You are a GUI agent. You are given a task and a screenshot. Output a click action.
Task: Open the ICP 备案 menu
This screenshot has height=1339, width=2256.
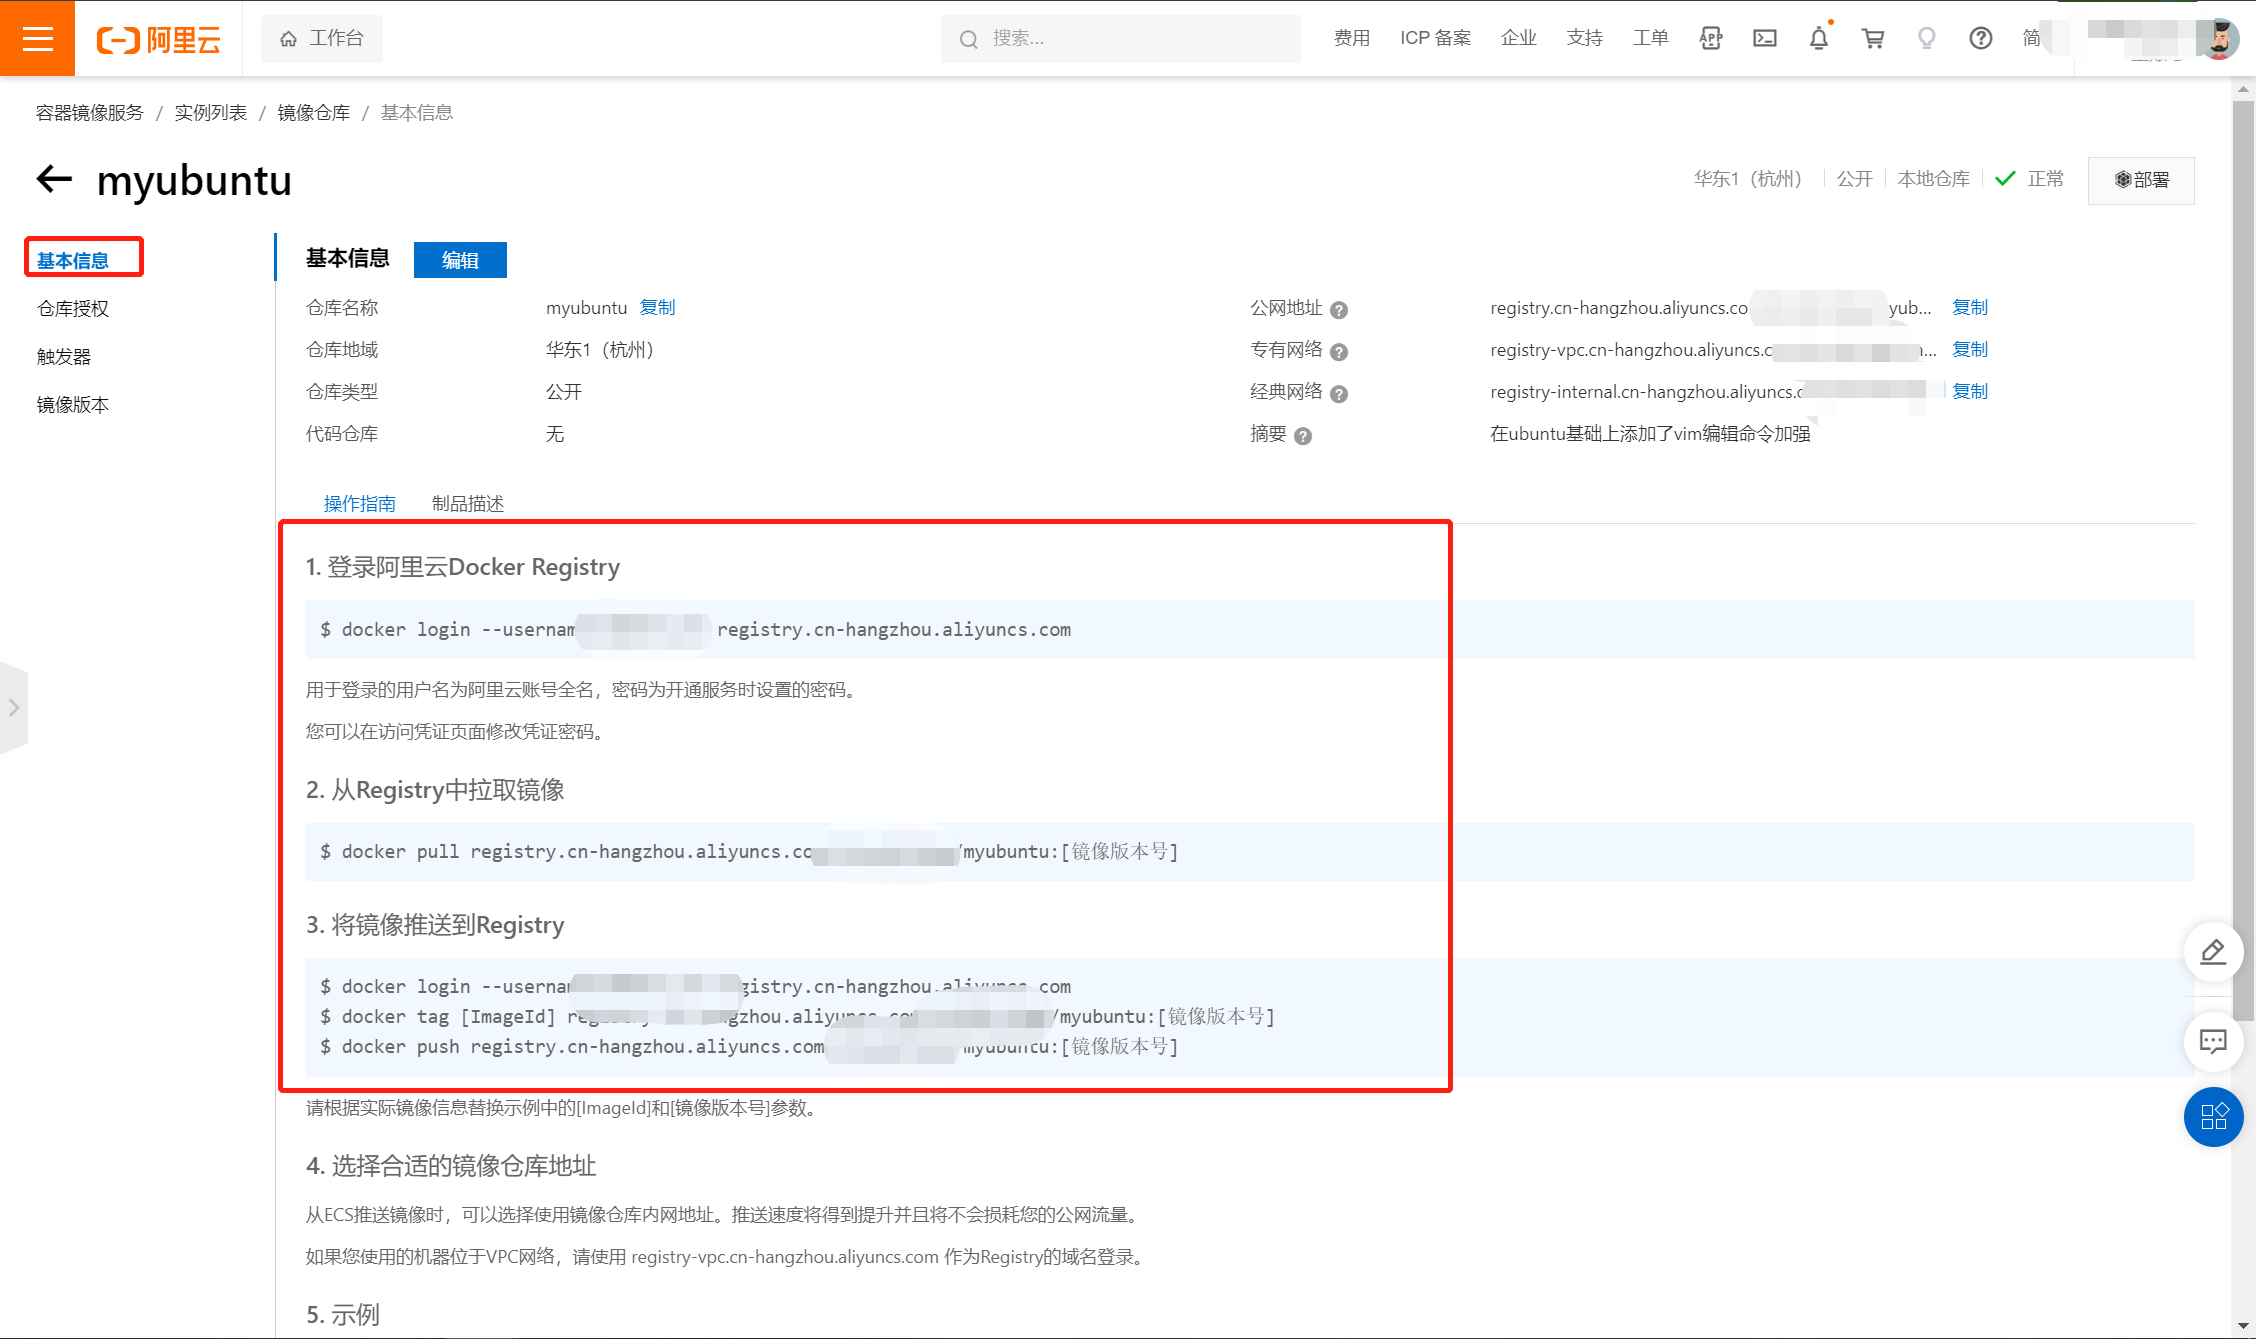click(x=1435, y=38)
